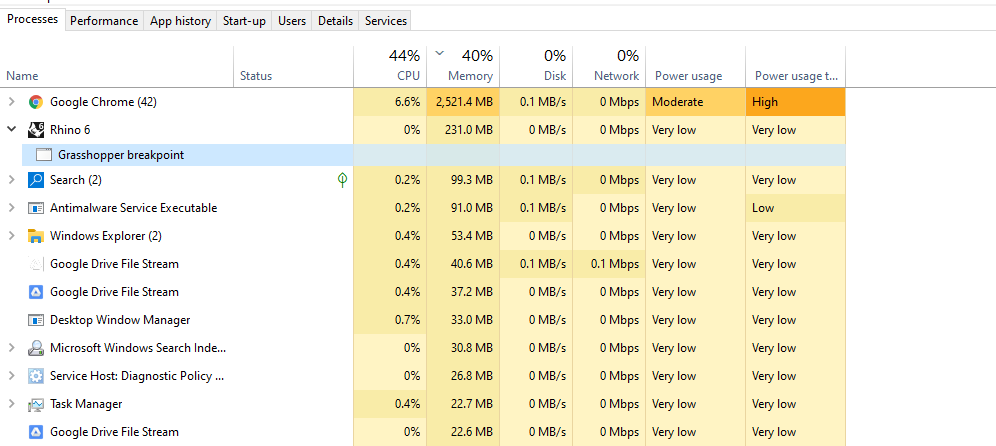
Task: Open the Details tab
Action: [x=335, y=21]
